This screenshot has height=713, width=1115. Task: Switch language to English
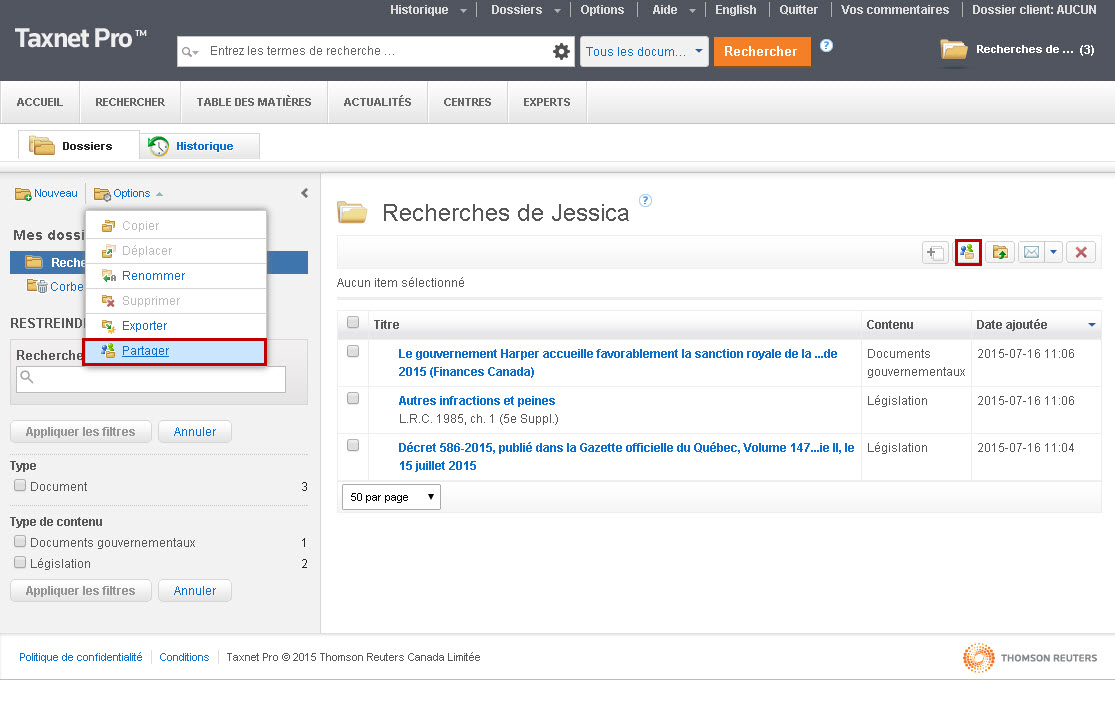[x=735, y=10]
